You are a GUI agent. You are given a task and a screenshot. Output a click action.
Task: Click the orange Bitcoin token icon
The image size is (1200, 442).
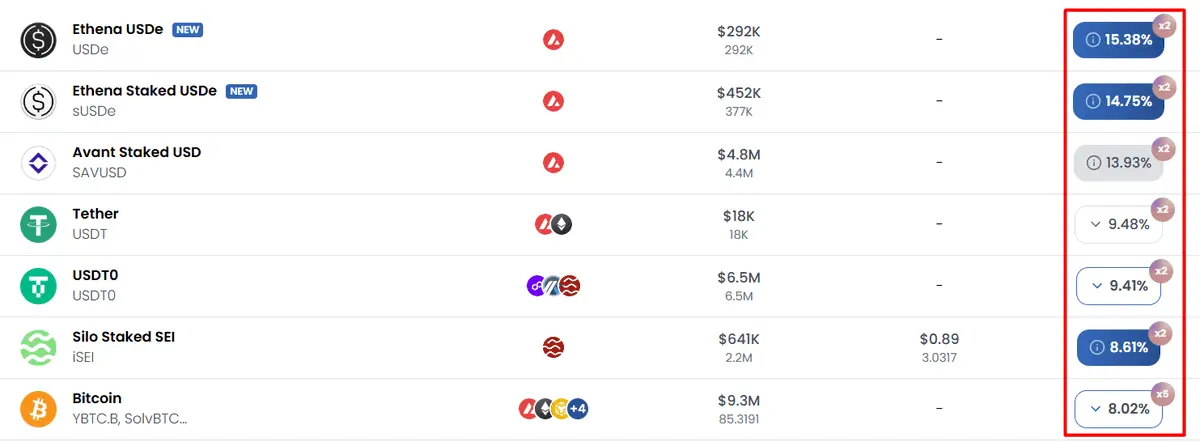pyautogui.click(x=39, y=409)
